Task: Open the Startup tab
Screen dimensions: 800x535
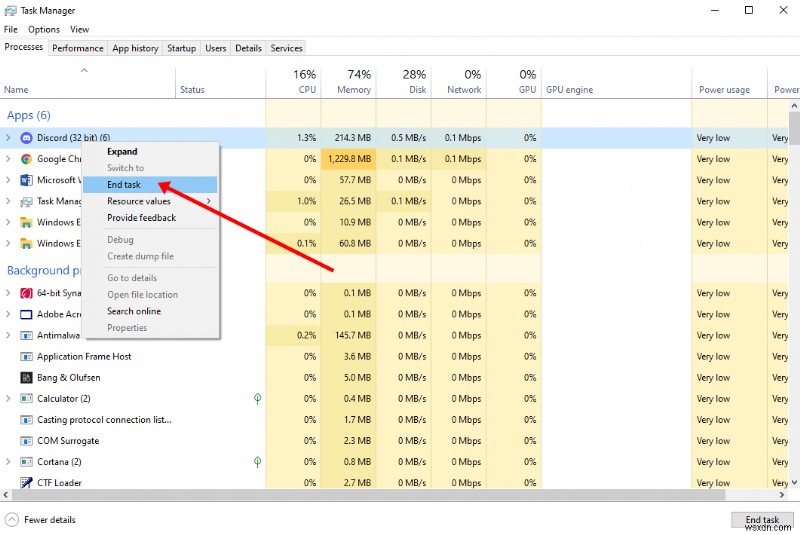Action: pyautogui.click(x=182, y=48)
